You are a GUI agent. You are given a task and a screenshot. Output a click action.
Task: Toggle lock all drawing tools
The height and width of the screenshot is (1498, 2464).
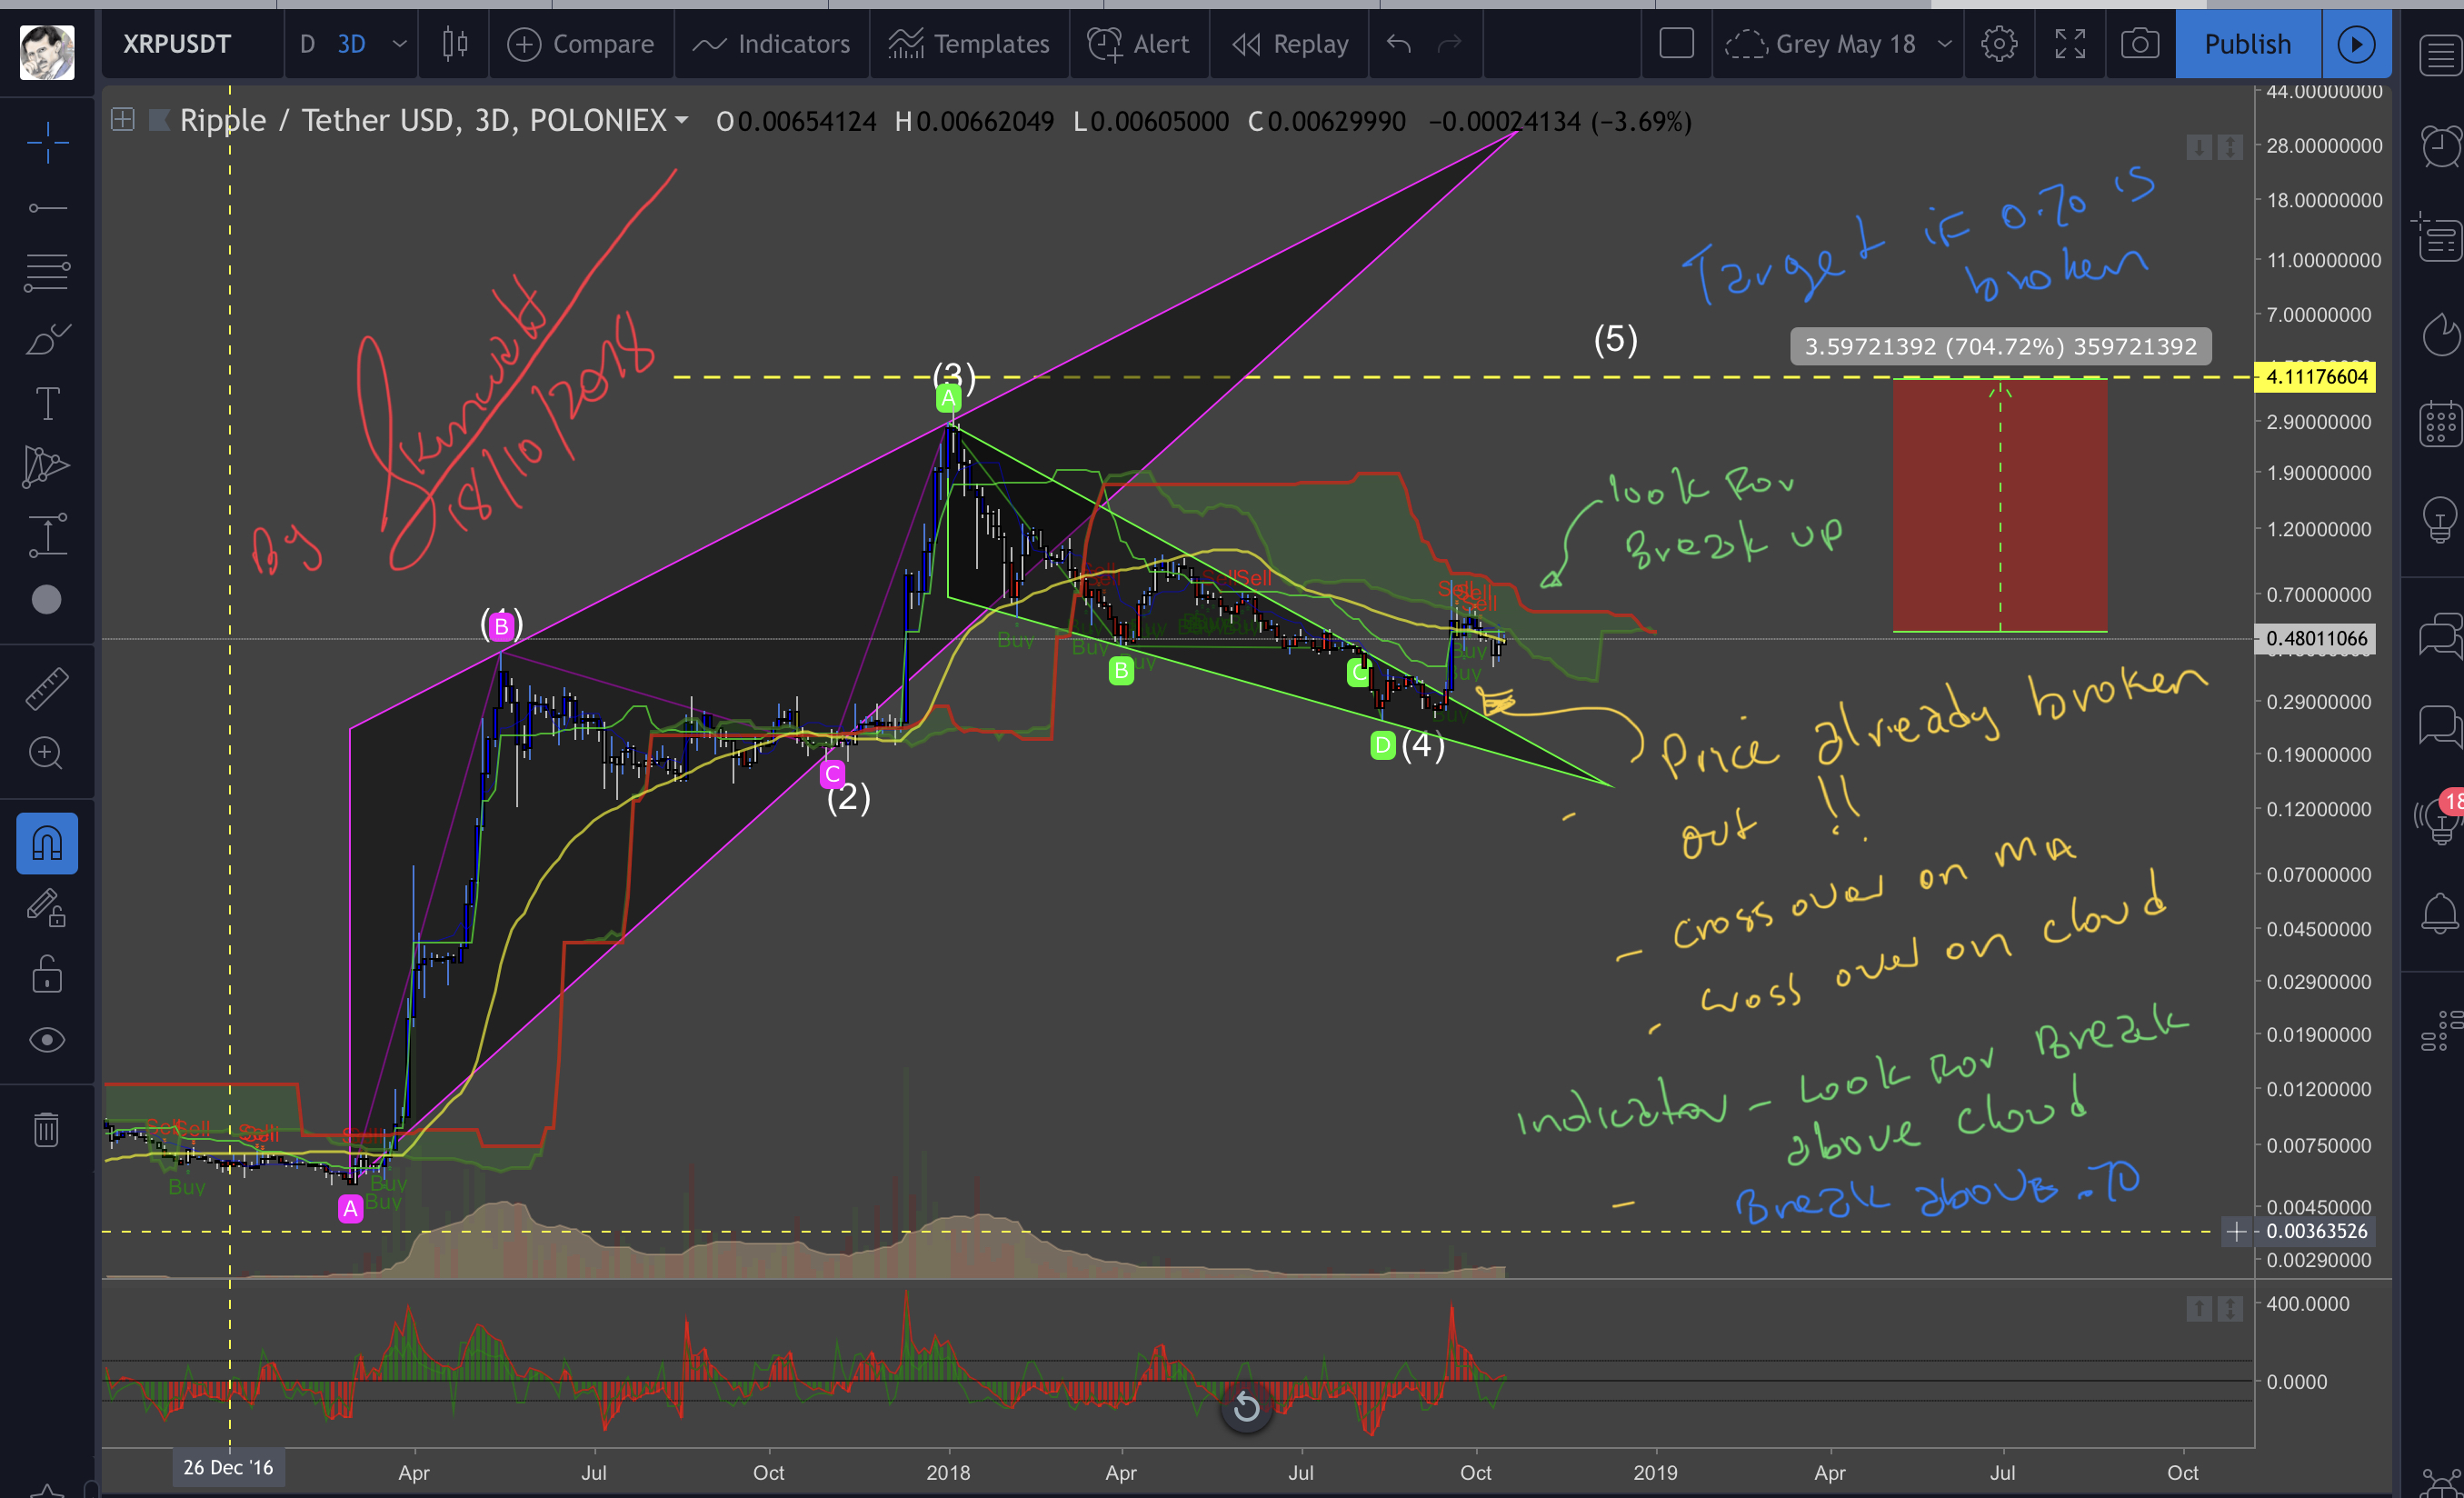point(47,974)
